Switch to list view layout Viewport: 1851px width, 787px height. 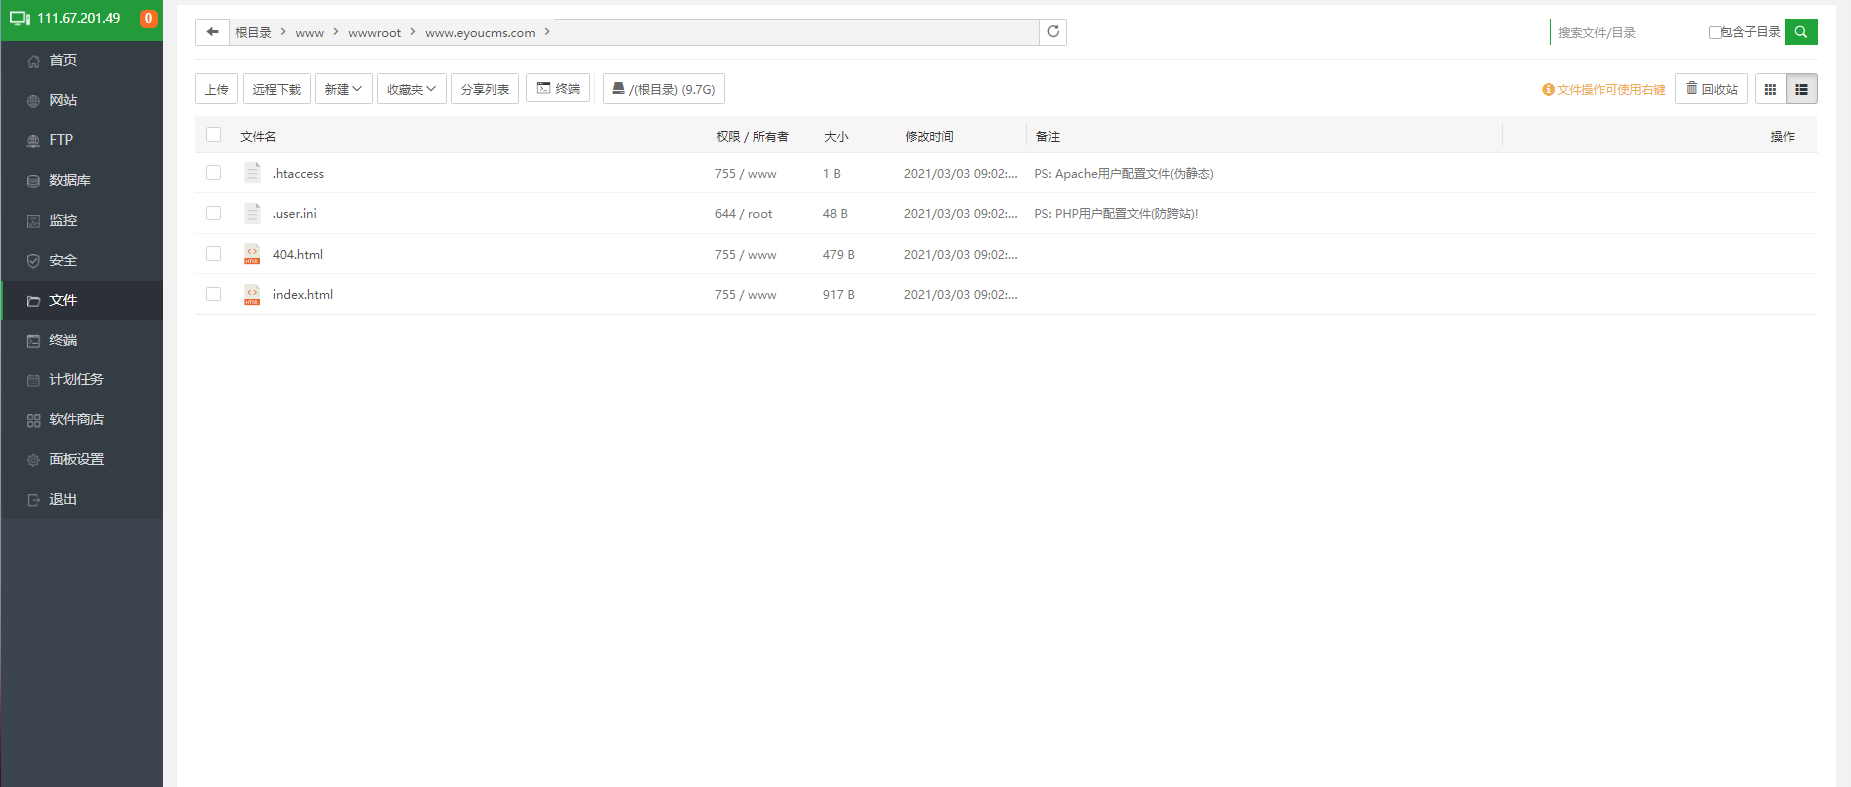(x=1801, y=89)
